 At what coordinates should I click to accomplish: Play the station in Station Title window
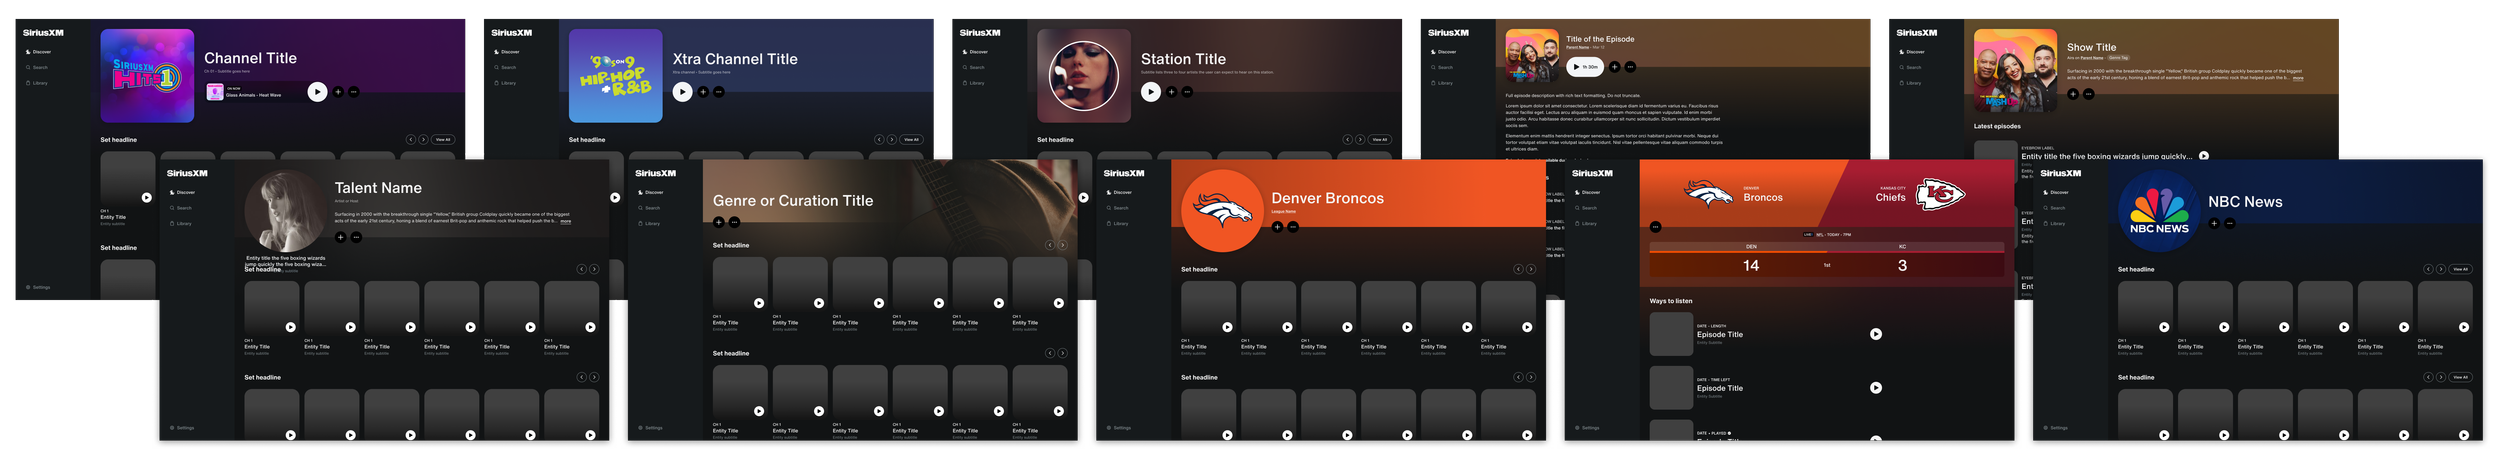click(1151, 92)
